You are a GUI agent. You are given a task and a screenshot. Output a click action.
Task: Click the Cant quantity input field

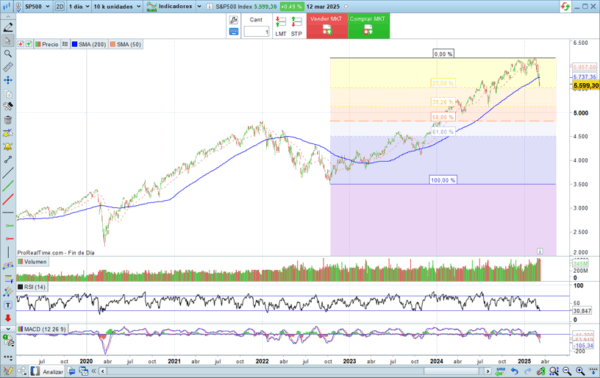pyautogui.click(x=256, y=32)
